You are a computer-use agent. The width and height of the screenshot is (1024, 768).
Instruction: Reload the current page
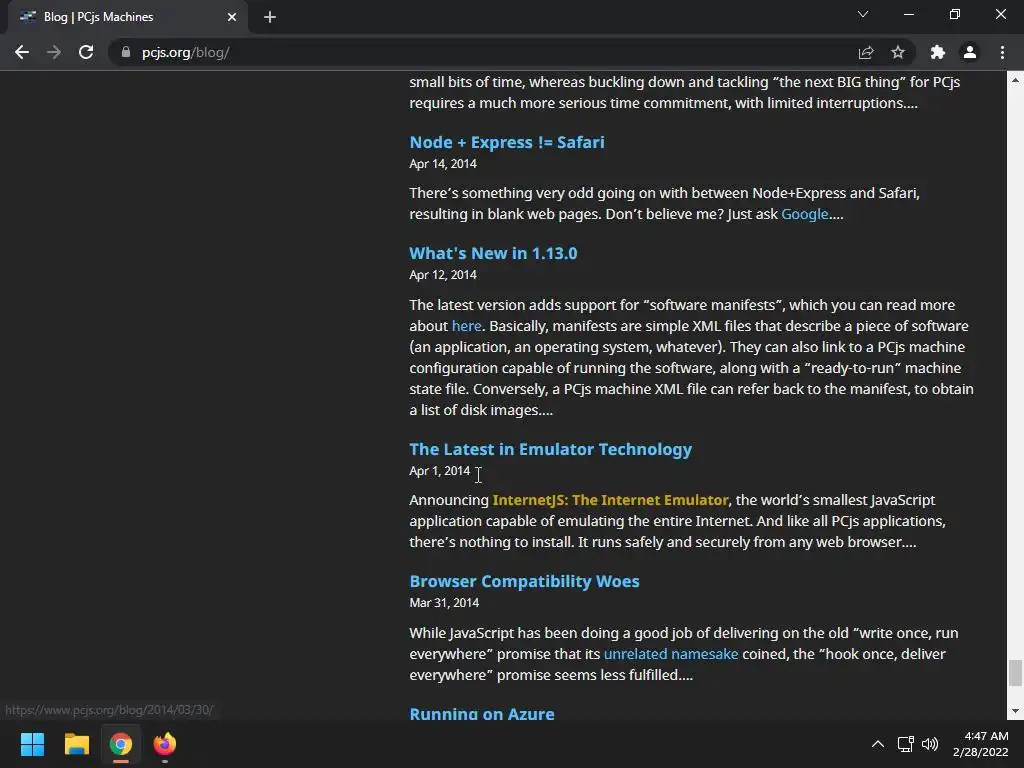tap(86, 52)
